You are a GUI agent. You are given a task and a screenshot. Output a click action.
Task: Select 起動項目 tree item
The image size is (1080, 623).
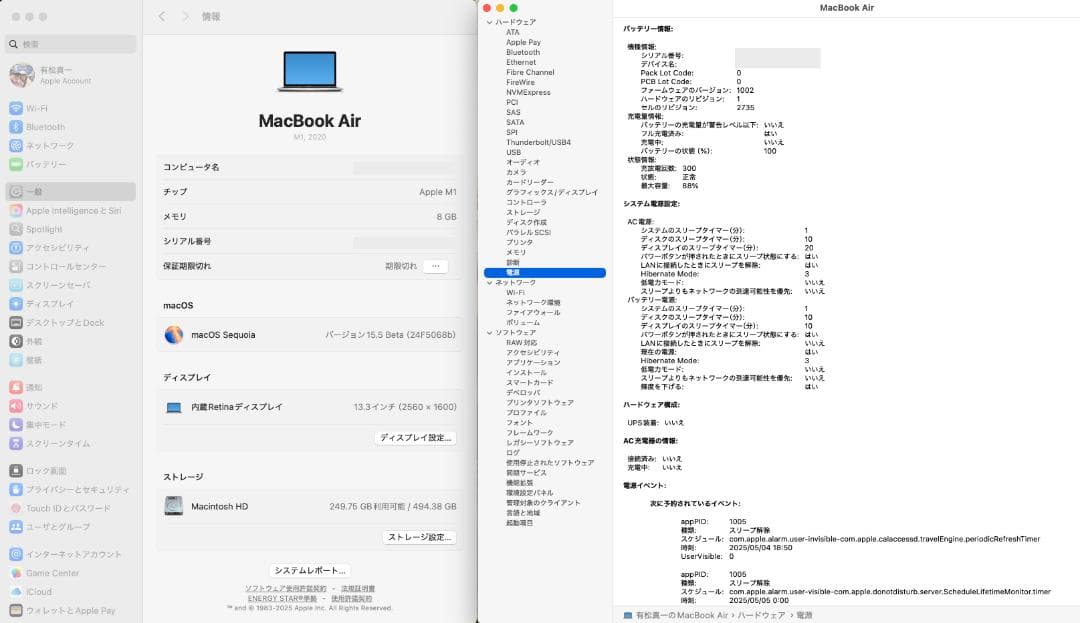[519, 523]
